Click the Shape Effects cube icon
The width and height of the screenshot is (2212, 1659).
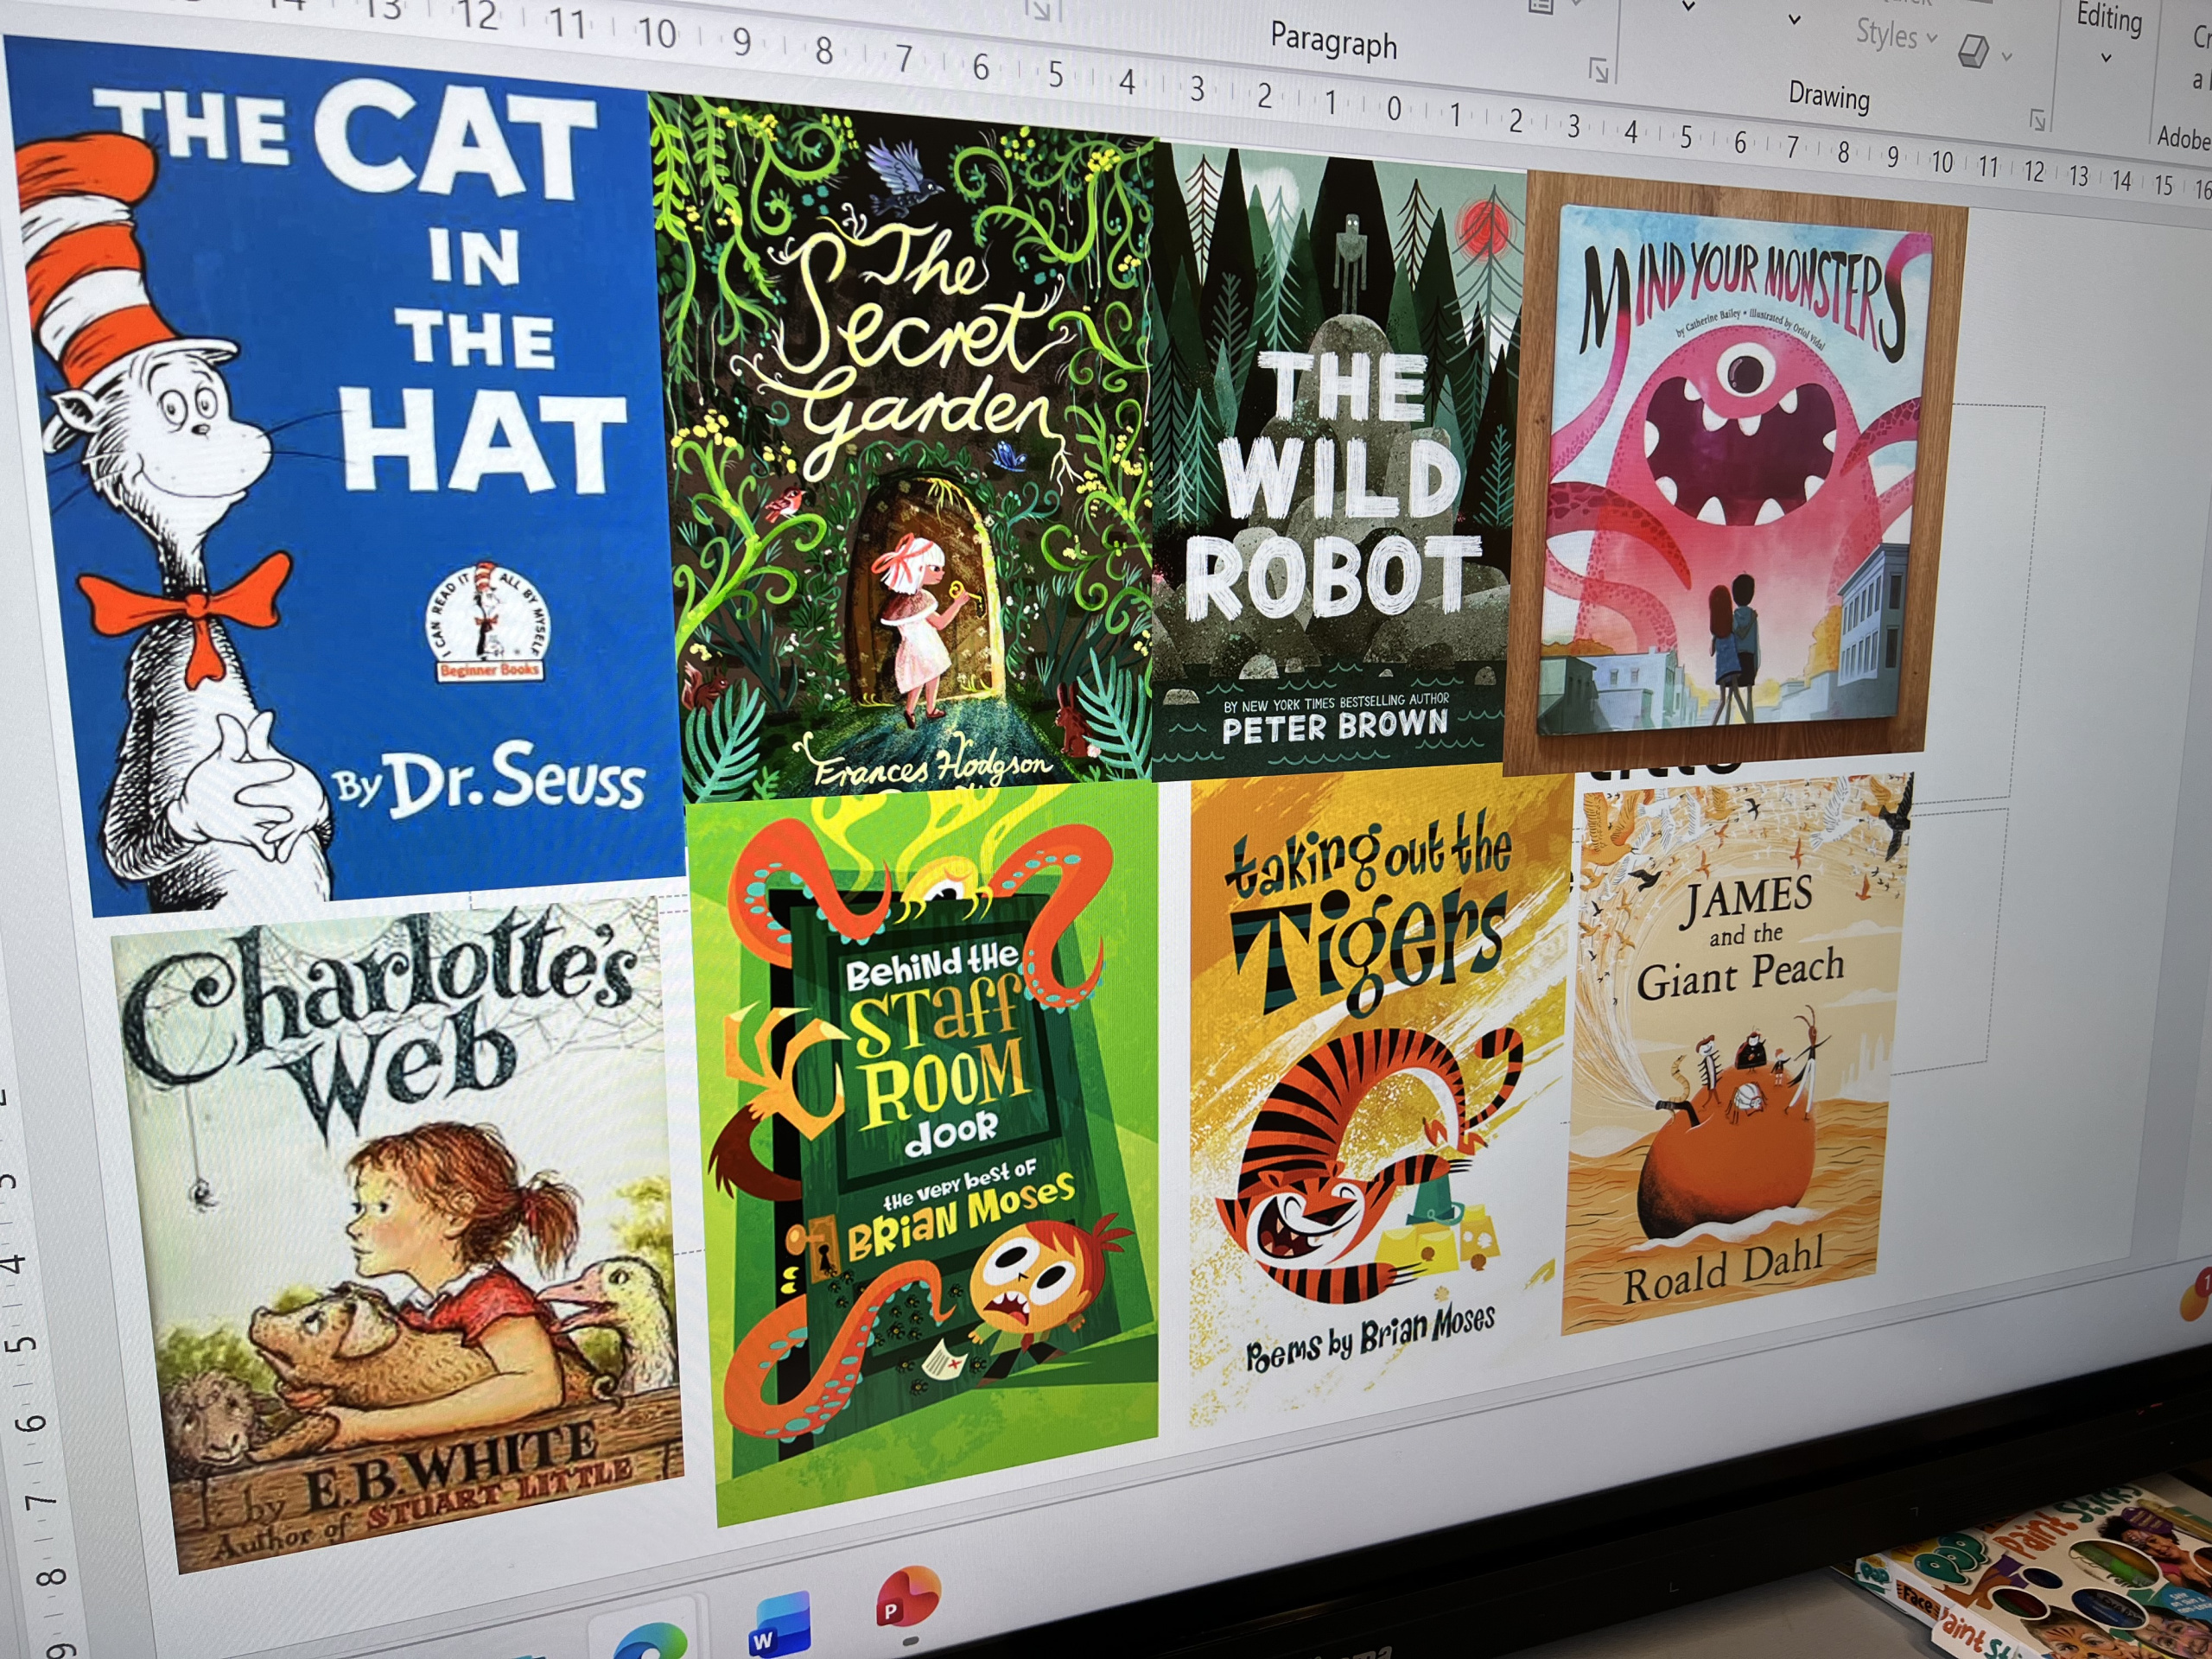[1973, 50]
